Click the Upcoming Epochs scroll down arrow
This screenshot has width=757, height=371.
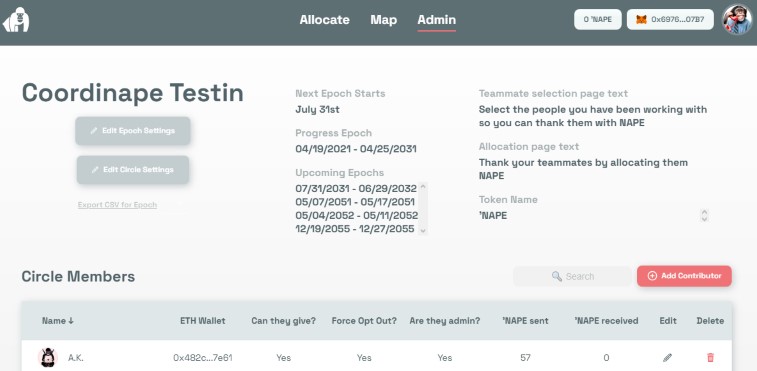tap(423, 230)
